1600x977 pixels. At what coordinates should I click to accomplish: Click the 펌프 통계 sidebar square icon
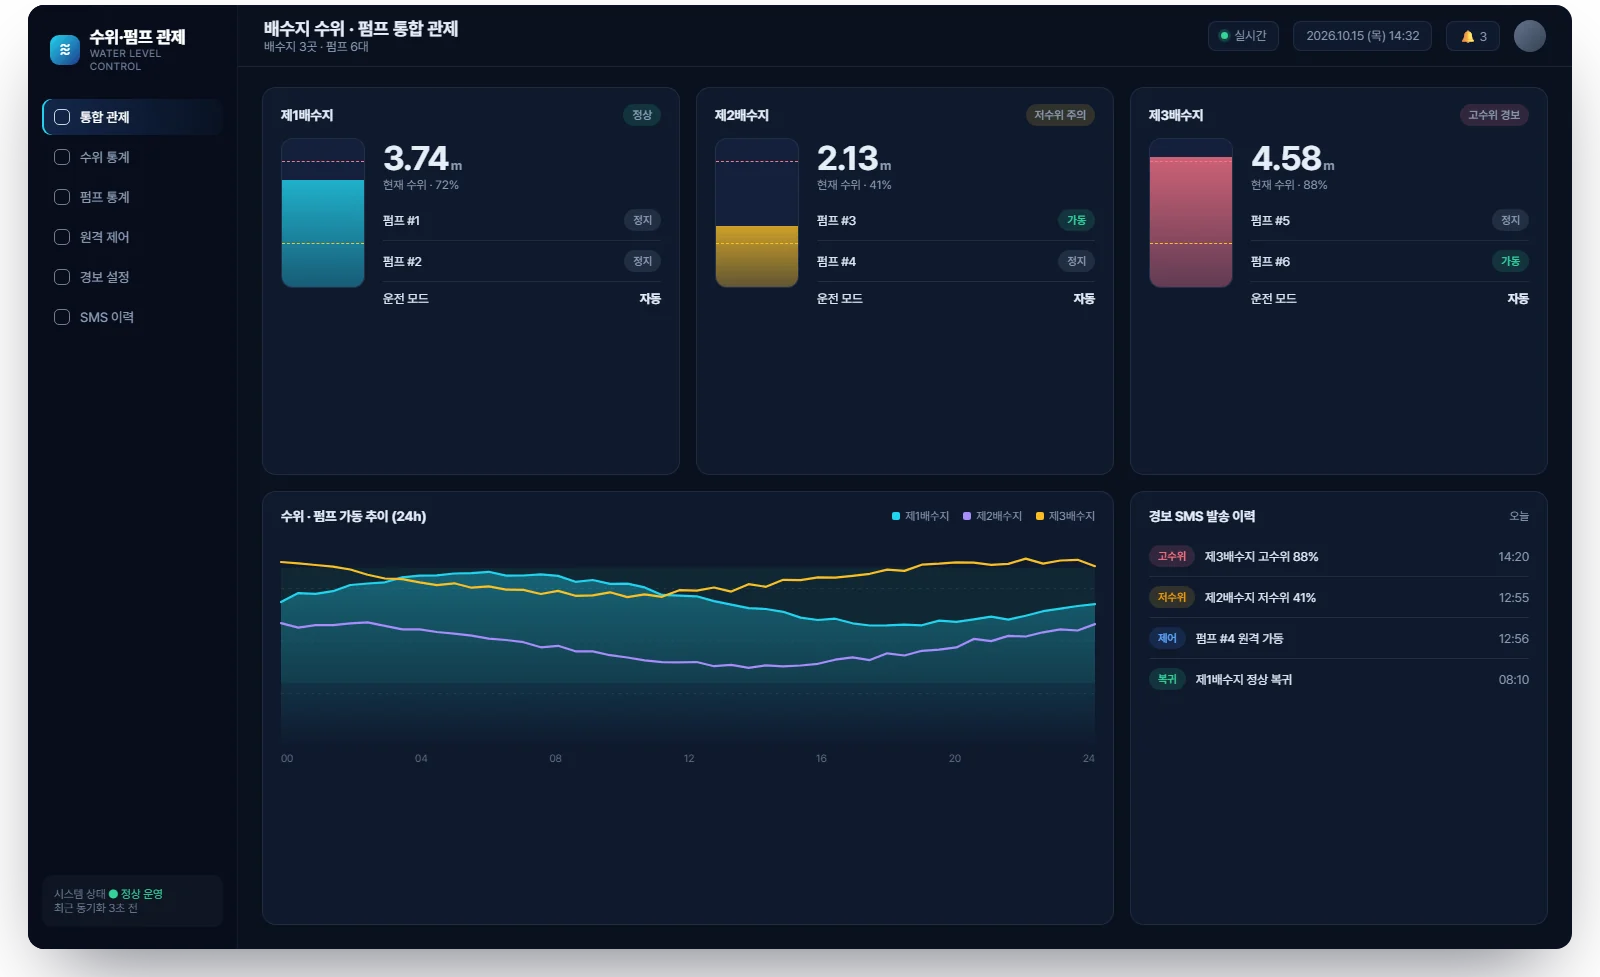(x=62, y=197)
